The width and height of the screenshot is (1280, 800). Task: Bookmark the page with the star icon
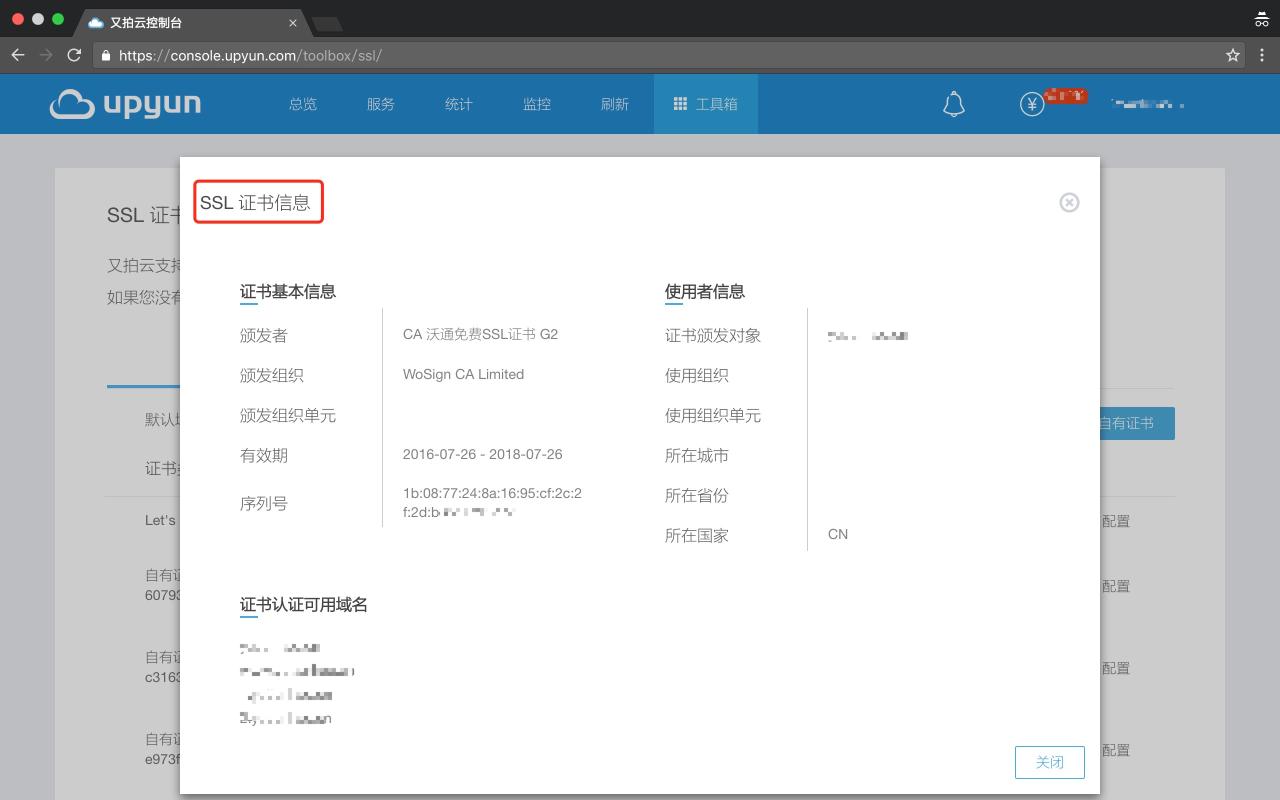tap(1233, 55)
